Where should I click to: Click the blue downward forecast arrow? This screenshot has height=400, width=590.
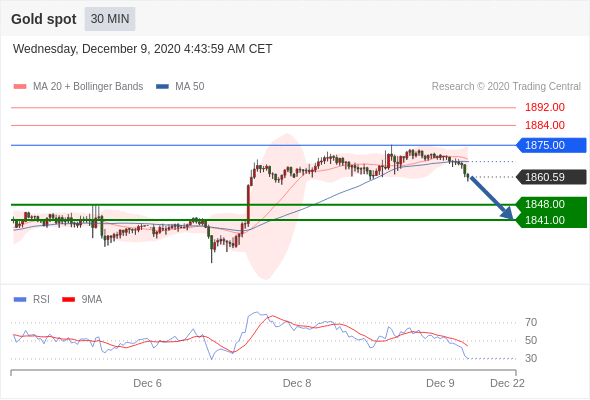[491, 198]
